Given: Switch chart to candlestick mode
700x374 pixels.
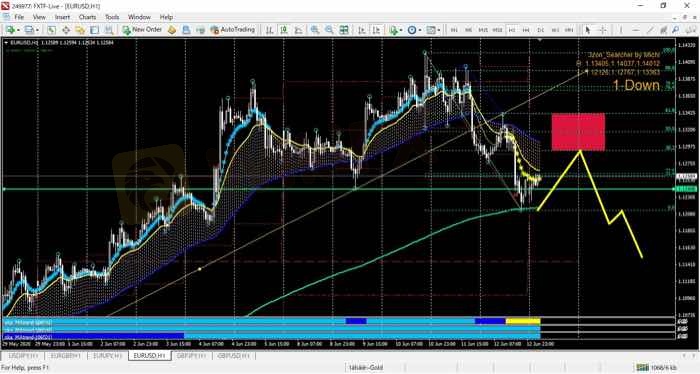Looking at the screenshot, I should [284, 30].
